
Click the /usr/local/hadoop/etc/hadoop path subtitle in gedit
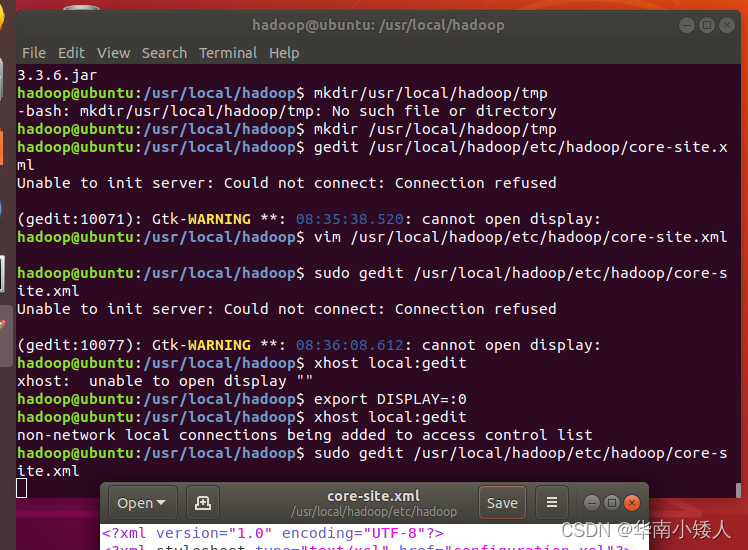374,512
